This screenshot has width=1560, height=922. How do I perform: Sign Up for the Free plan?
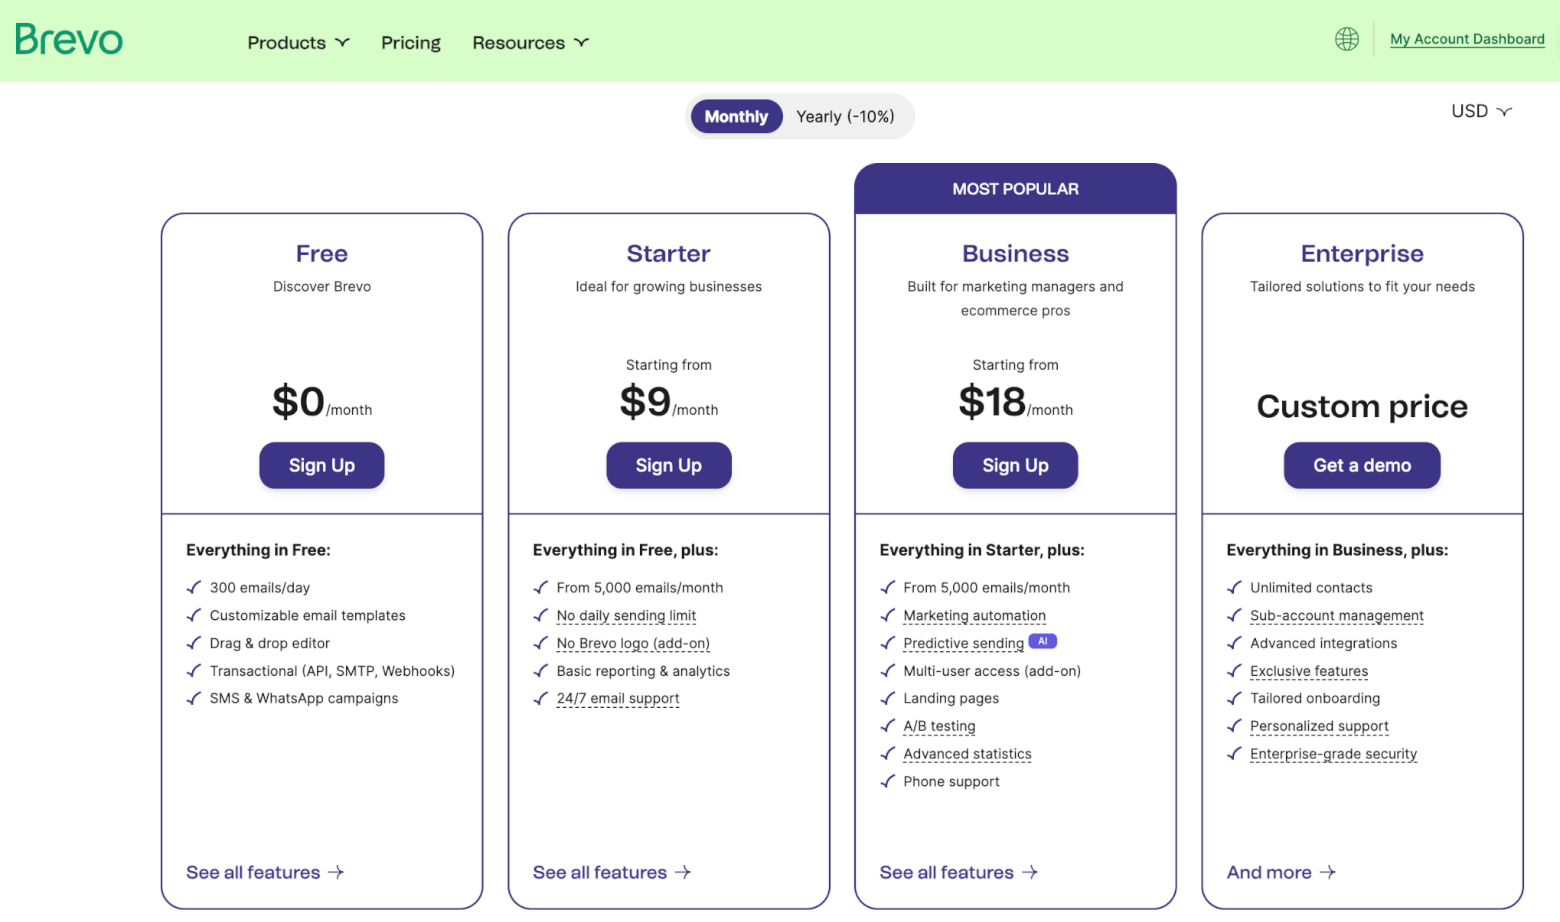click(x=322, y=465)
